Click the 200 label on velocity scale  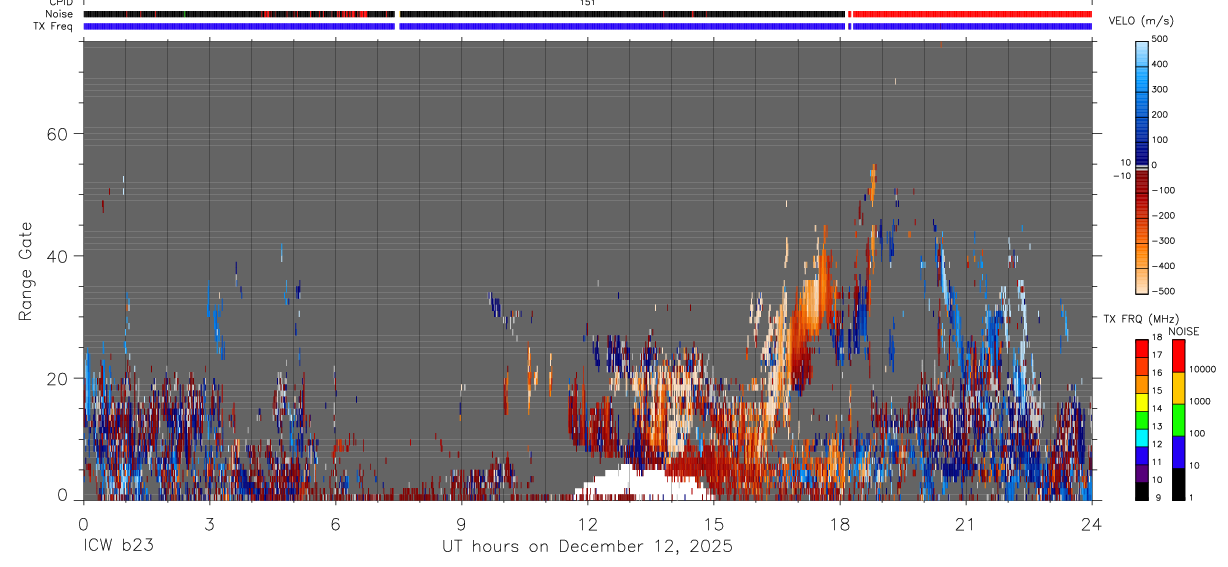tap(1160, 115)
